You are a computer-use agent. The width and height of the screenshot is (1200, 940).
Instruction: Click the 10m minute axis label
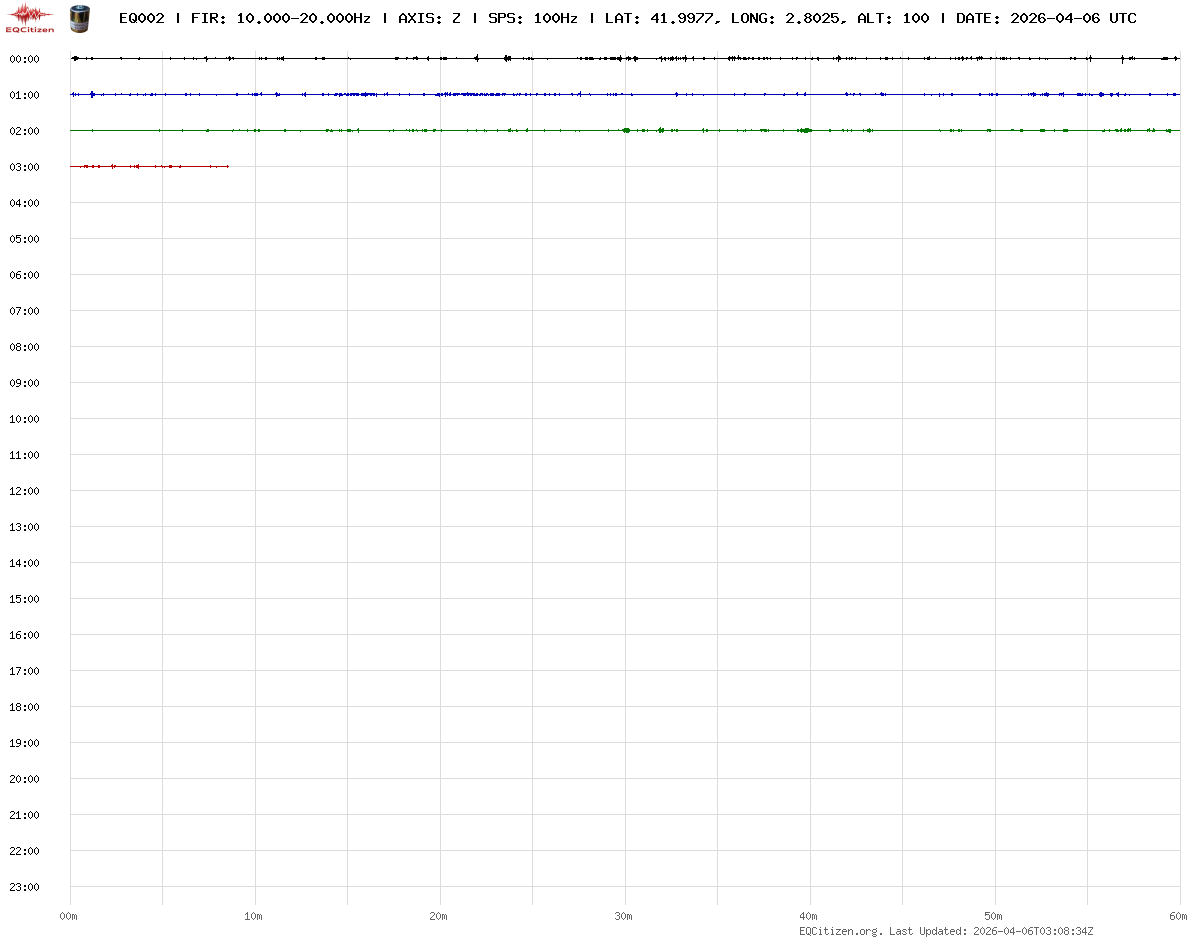(254, 916)
